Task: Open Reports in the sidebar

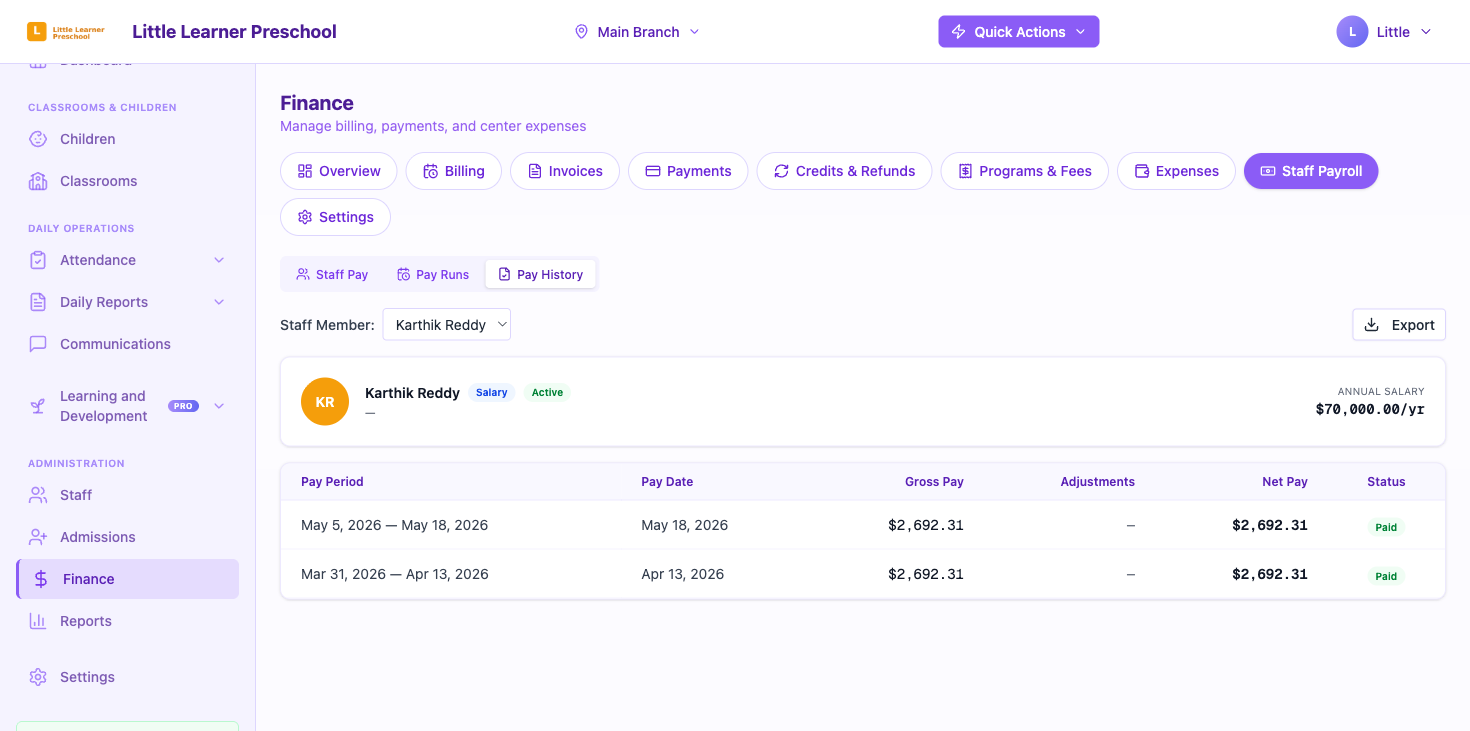Action: [x=128, y=621]
